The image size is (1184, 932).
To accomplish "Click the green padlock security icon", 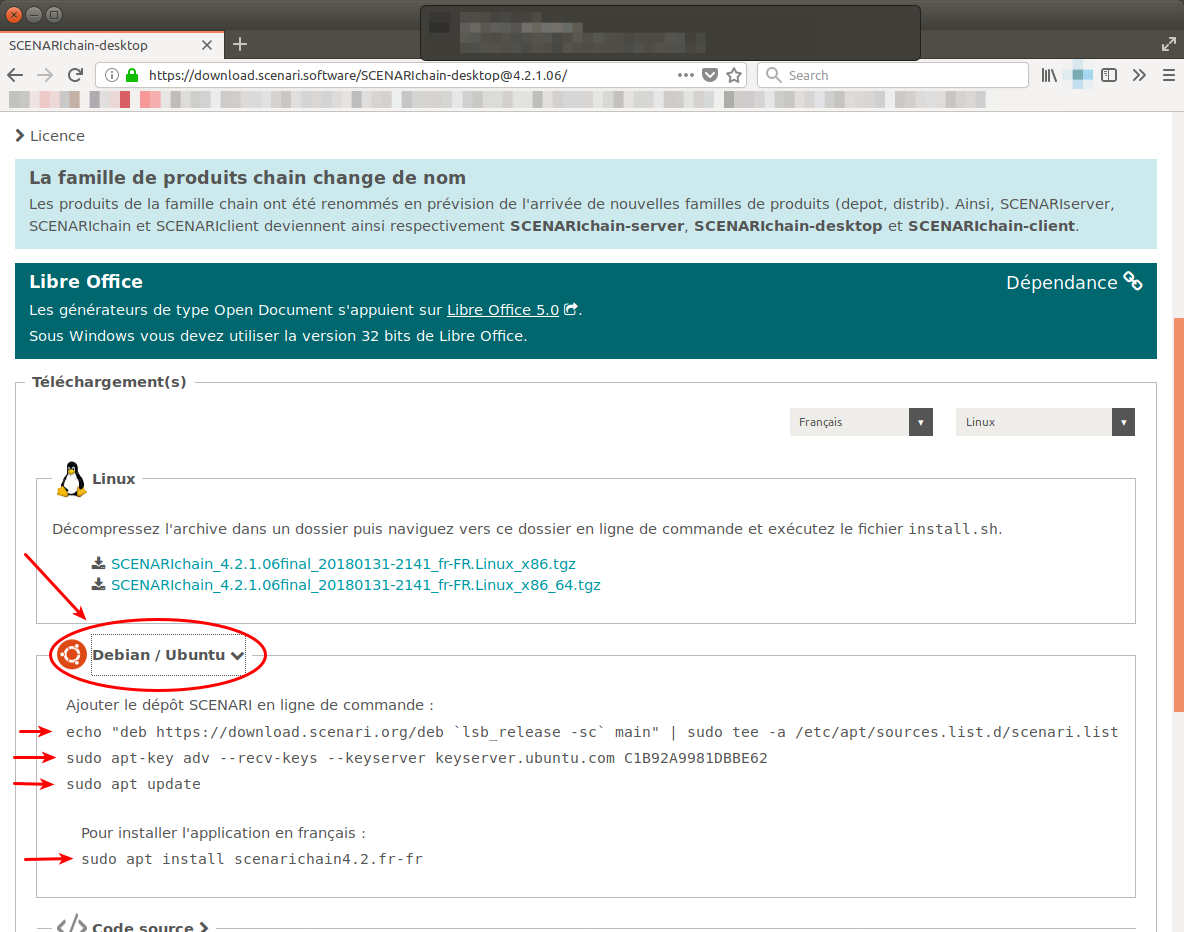I will click(x=132, y=75).
